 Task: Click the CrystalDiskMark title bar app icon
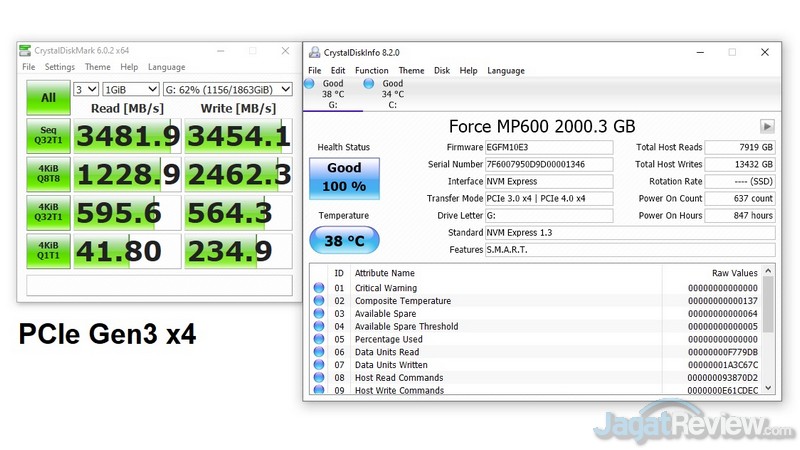click(25, 51)
